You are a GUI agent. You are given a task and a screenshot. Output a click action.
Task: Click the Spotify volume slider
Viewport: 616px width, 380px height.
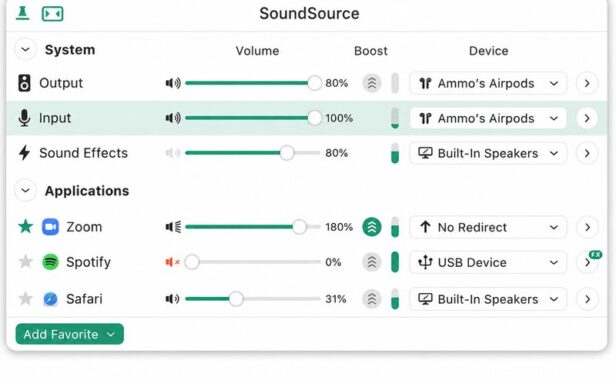[253, 262]
